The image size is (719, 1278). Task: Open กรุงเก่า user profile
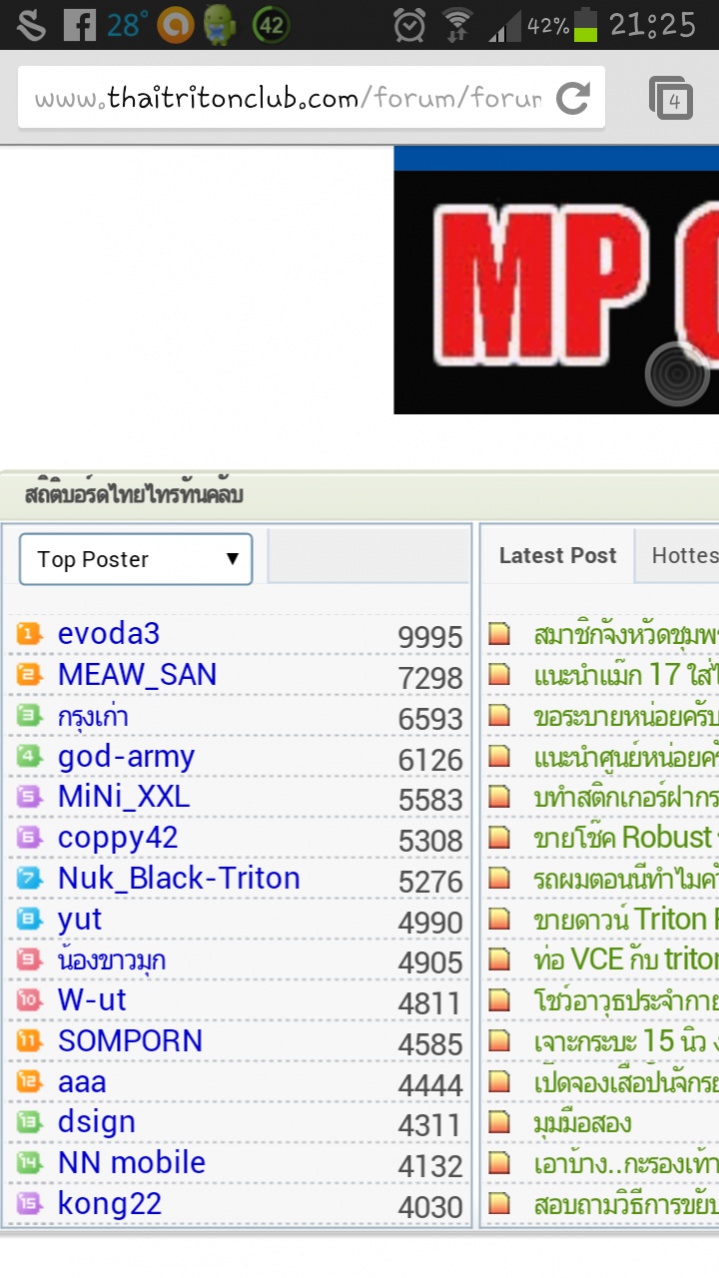point(93,716)
